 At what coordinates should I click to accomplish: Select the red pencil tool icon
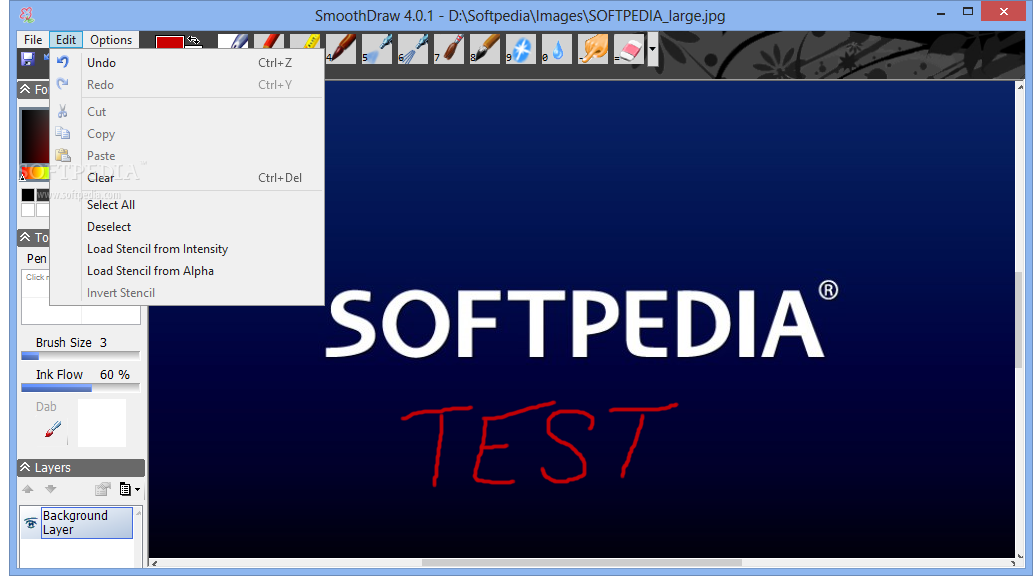(x=269, y=41)
